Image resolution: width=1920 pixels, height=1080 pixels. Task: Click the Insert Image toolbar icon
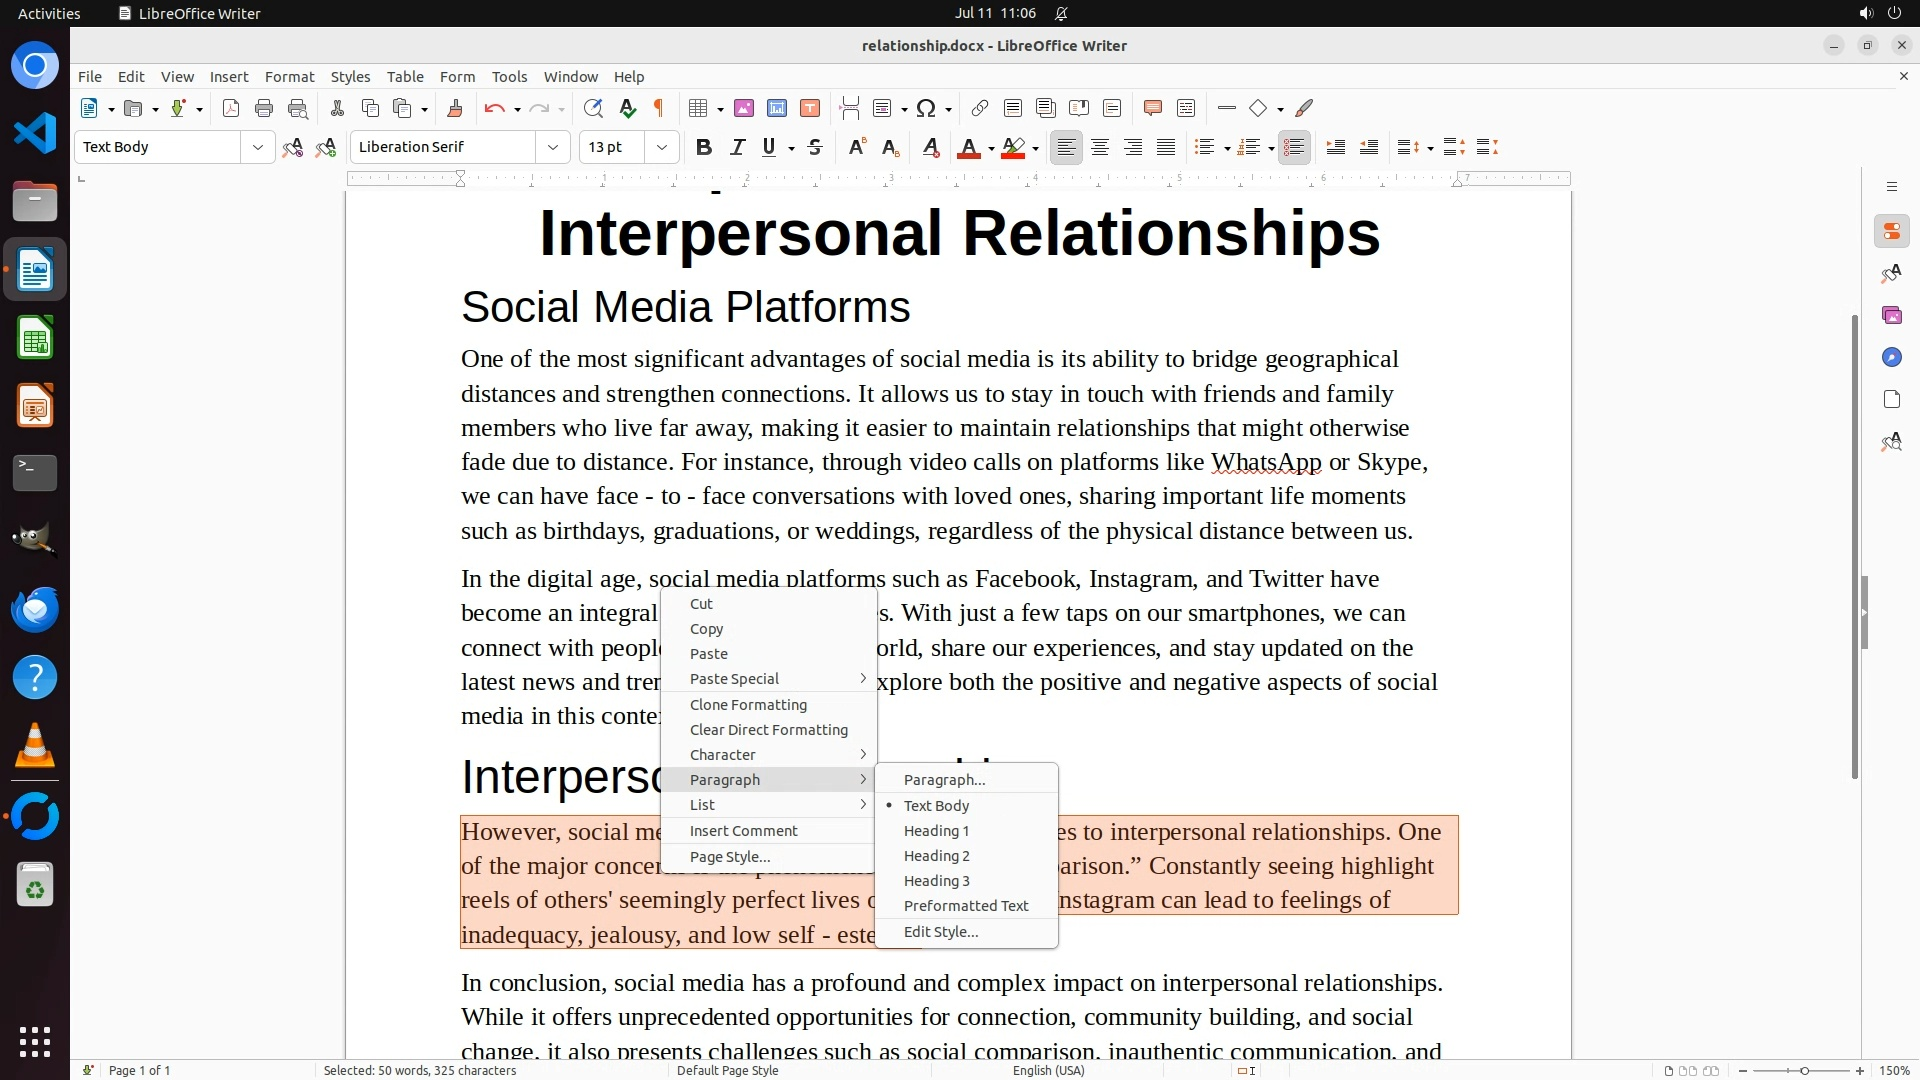(x=744, y=109)
